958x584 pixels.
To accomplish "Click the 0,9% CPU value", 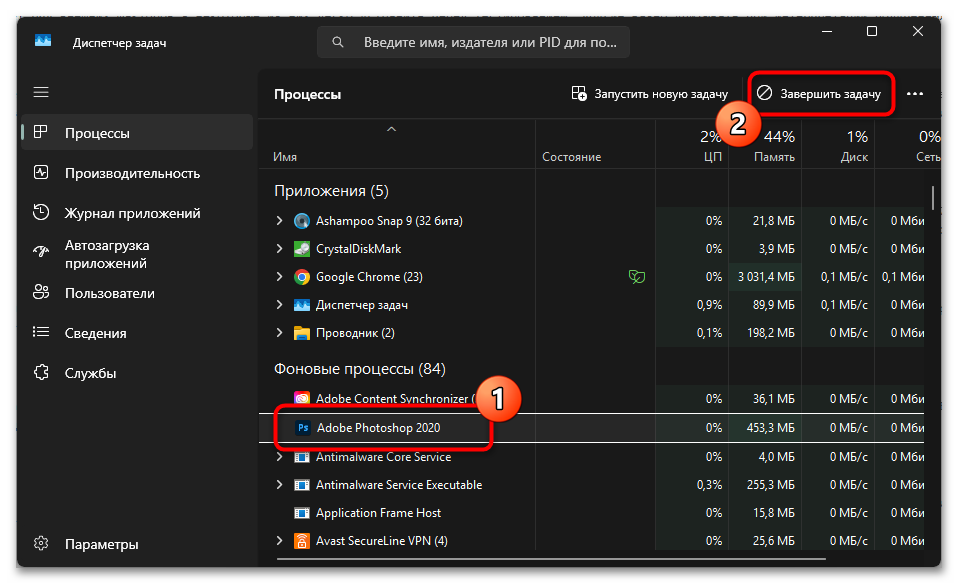I will pyautogui.click(x=709, y=305).
